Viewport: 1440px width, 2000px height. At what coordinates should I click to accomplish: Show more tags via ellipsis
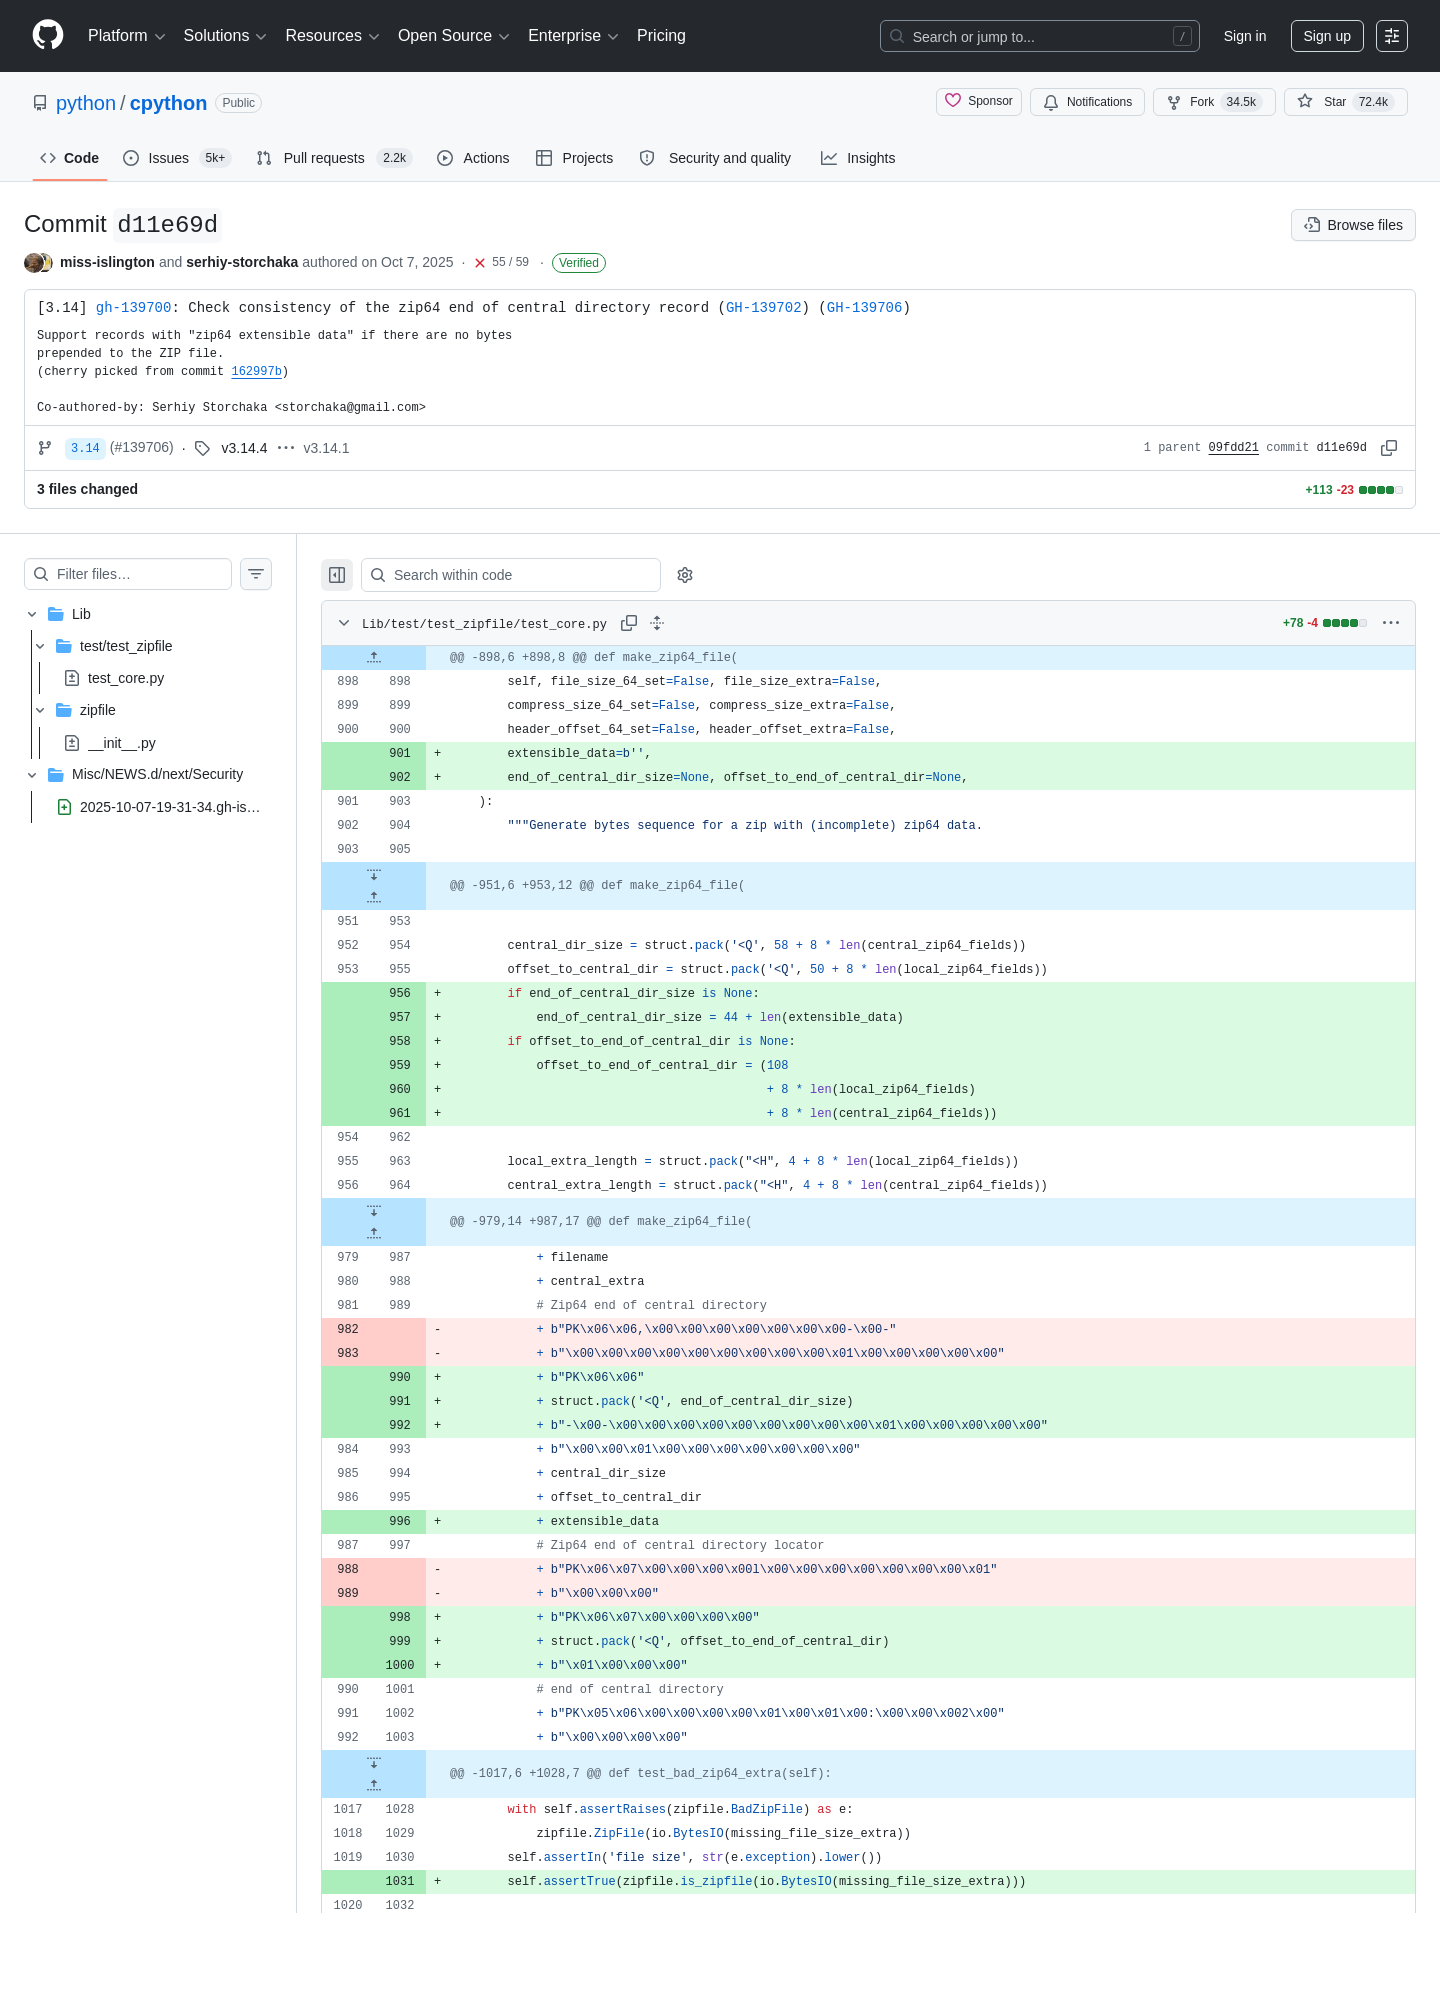click(x=286, y=448)
